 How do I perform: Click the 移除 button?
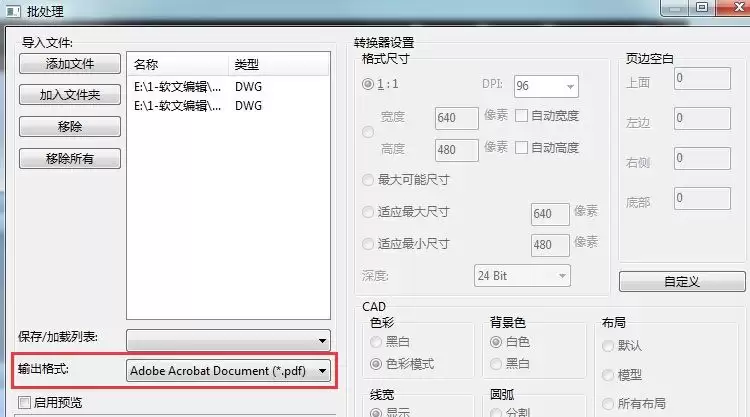coord(70,127)
